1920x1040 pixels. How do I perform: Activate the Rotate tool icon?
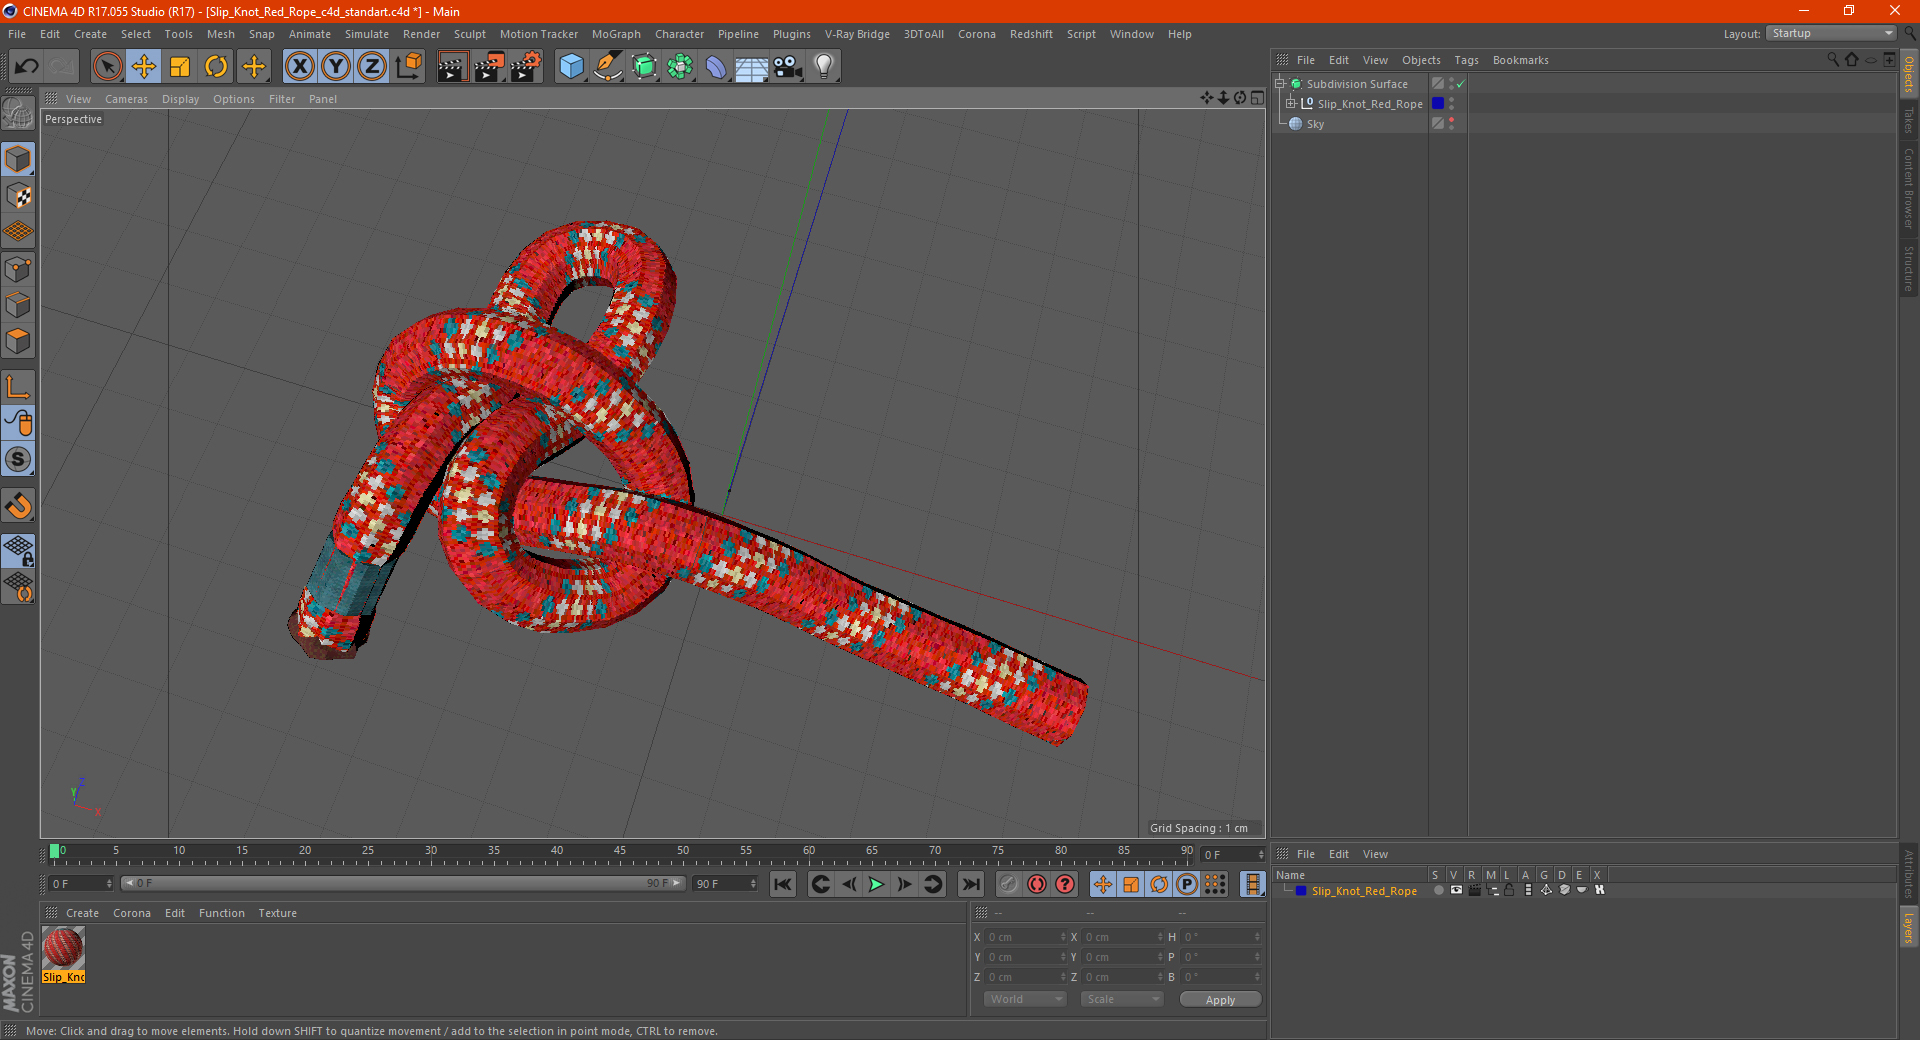coord(216,67)
